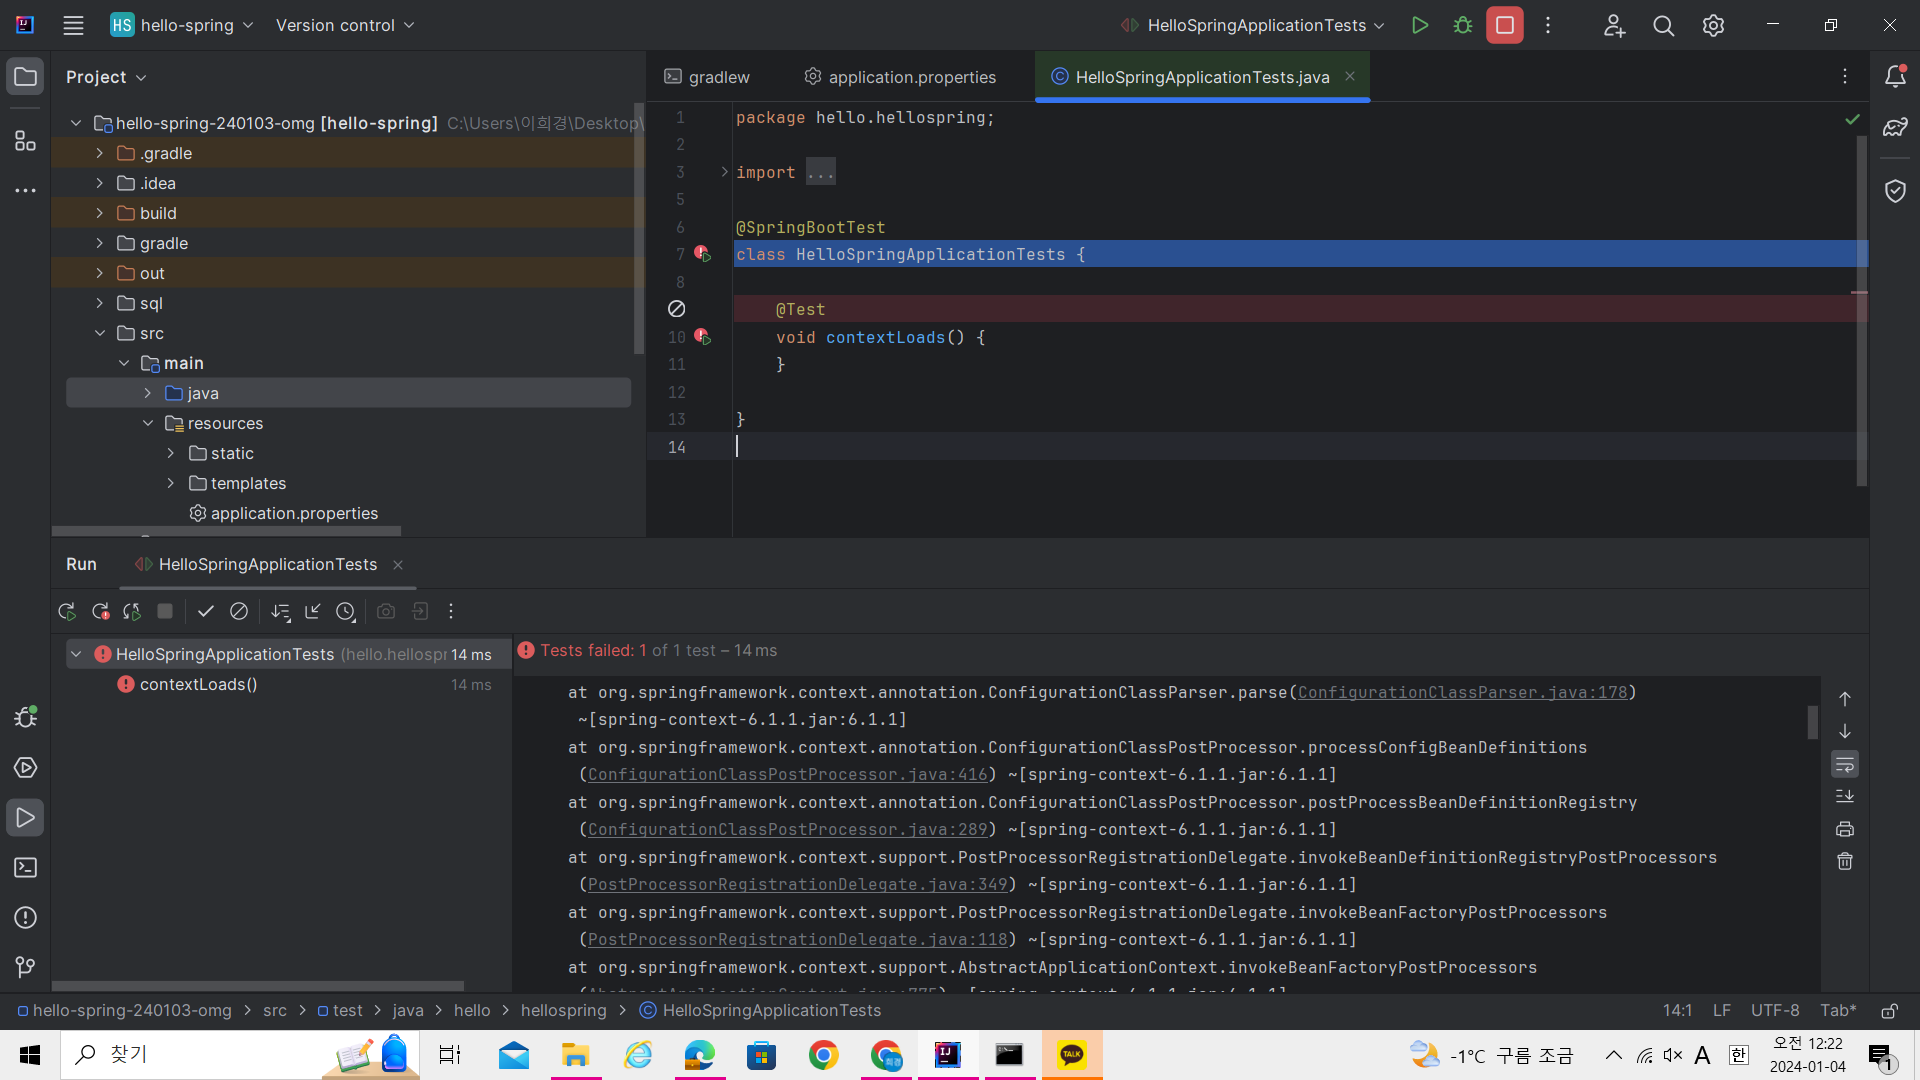
Task: Open editor tabs more options menu
Action: (x=1845, y=77)
